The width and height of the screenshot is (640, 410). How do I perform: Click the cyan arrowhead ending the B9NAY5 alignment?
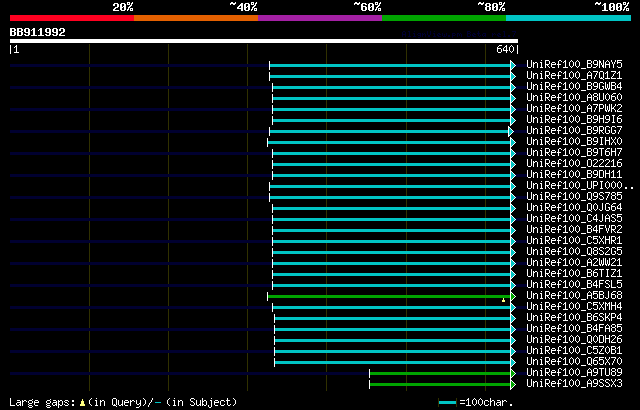(513, 65)
